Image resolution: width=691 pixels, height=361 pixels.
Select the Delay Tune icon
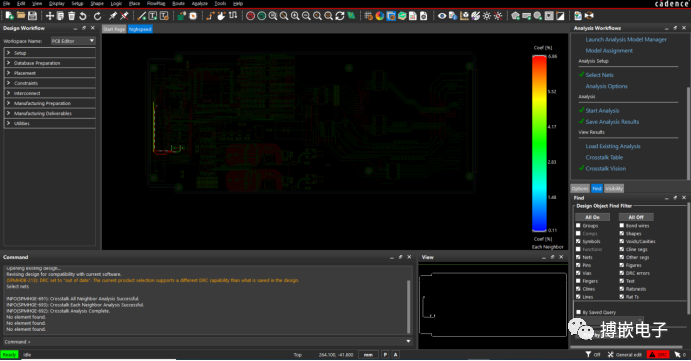click(233, 16)
